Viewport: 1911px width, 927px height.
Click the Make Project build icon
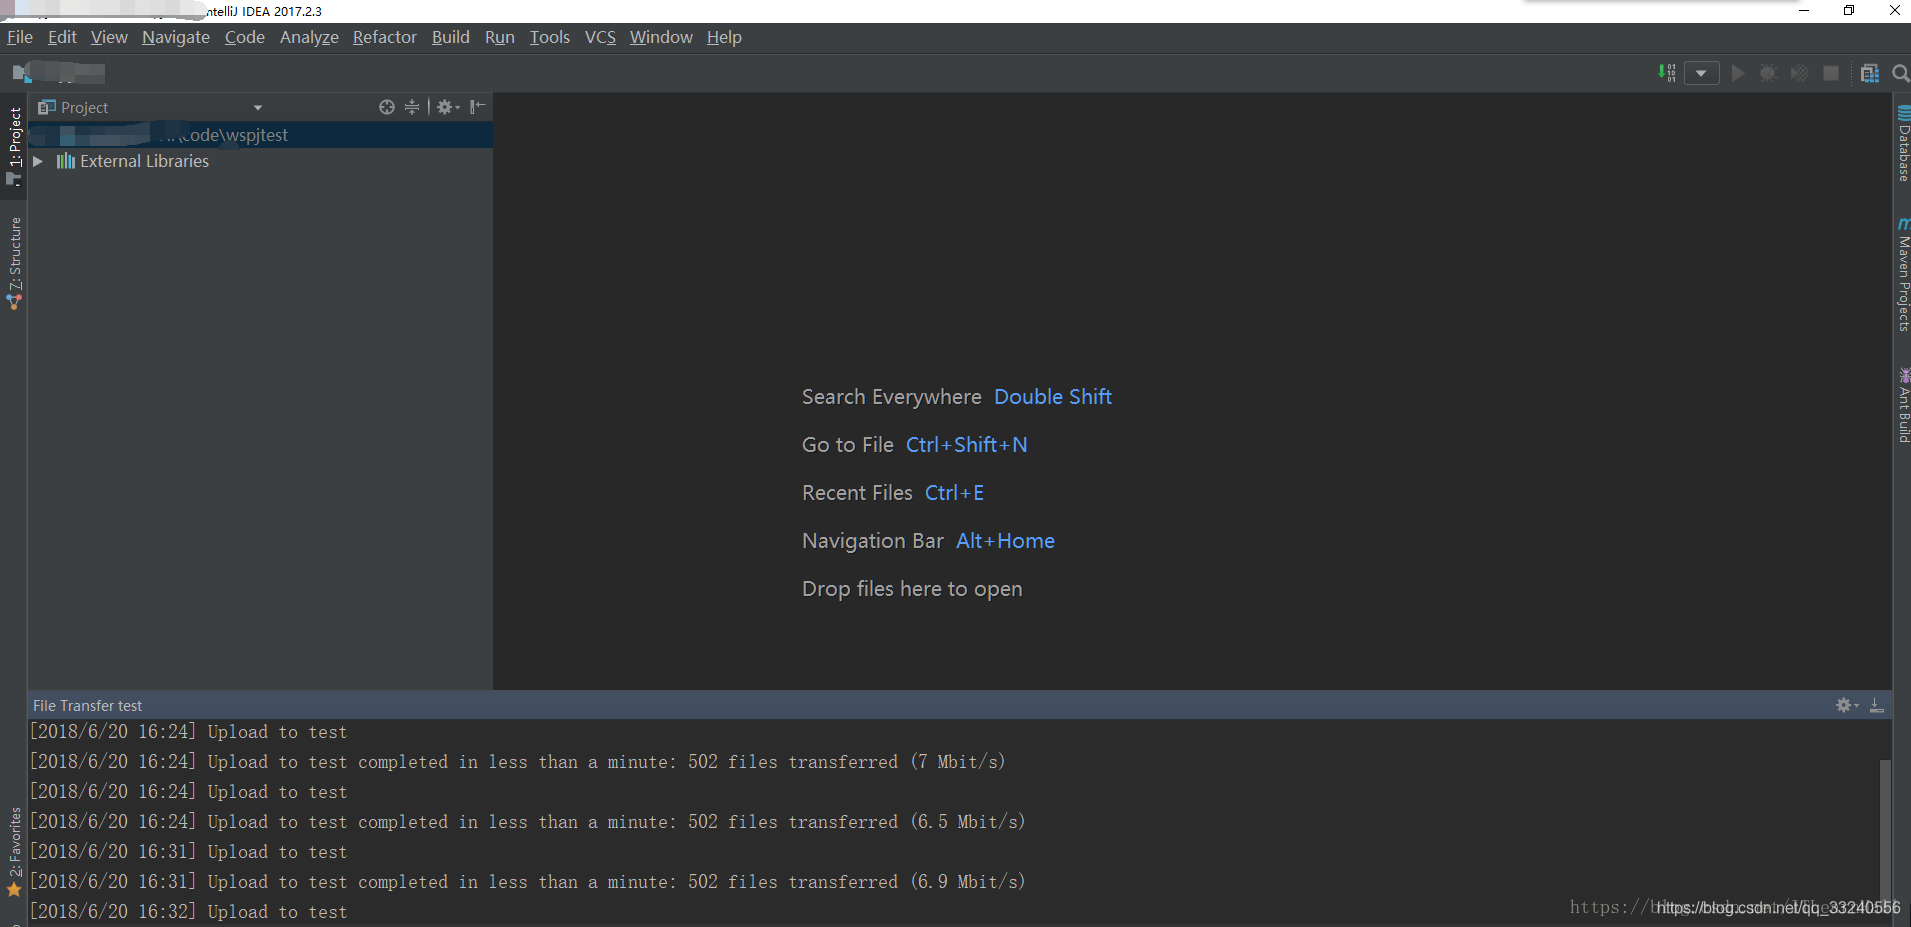1666,73
